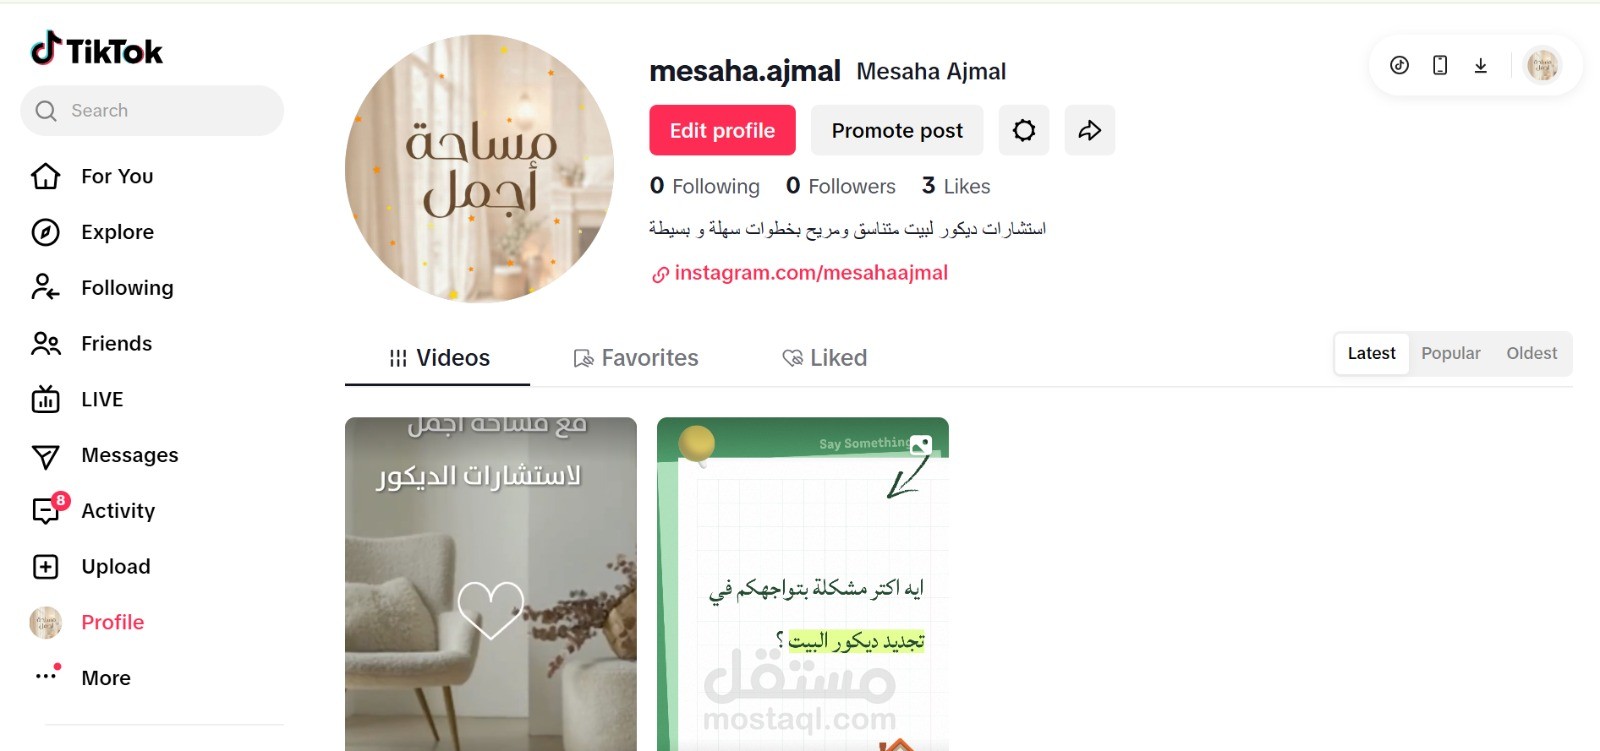Sort videos by Popular
This screenshot has height=751, width=1600.
tap(1451, 353)
